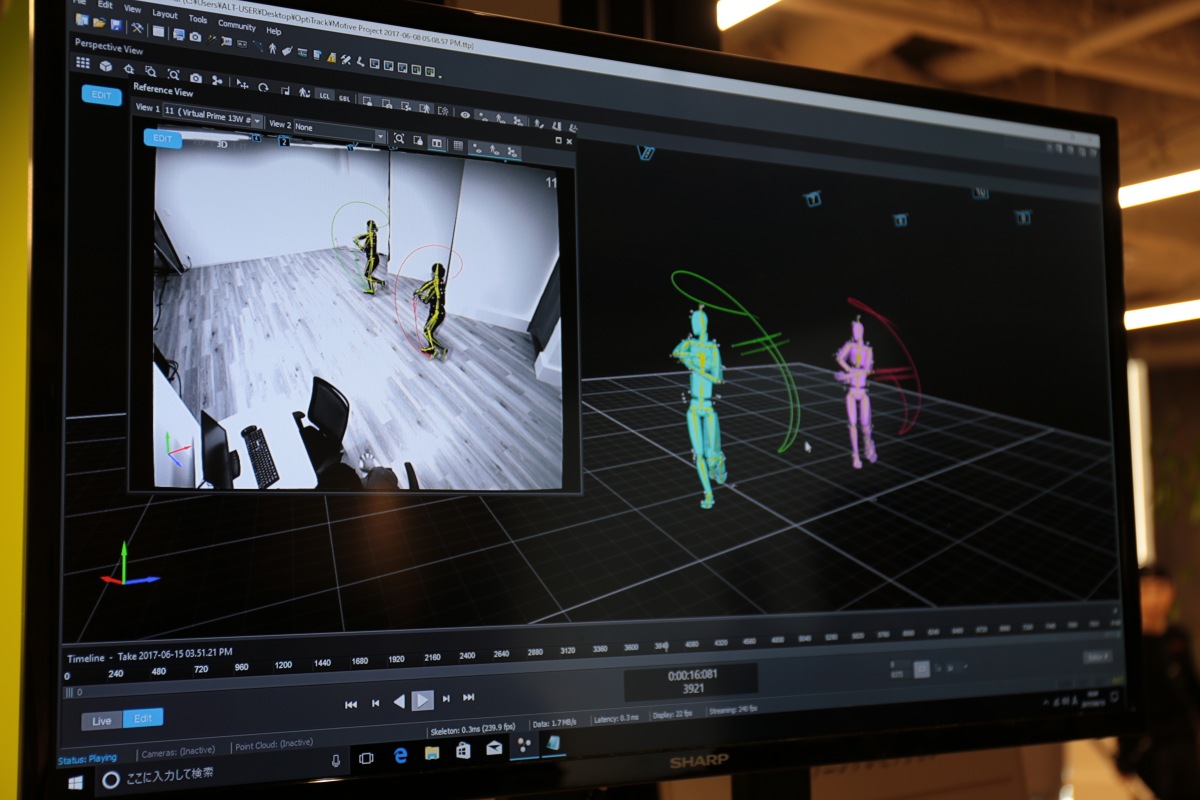Switch to Edit mode in timeline
Viewport: 1200px width, 800px height.
[x=143, y=718]
